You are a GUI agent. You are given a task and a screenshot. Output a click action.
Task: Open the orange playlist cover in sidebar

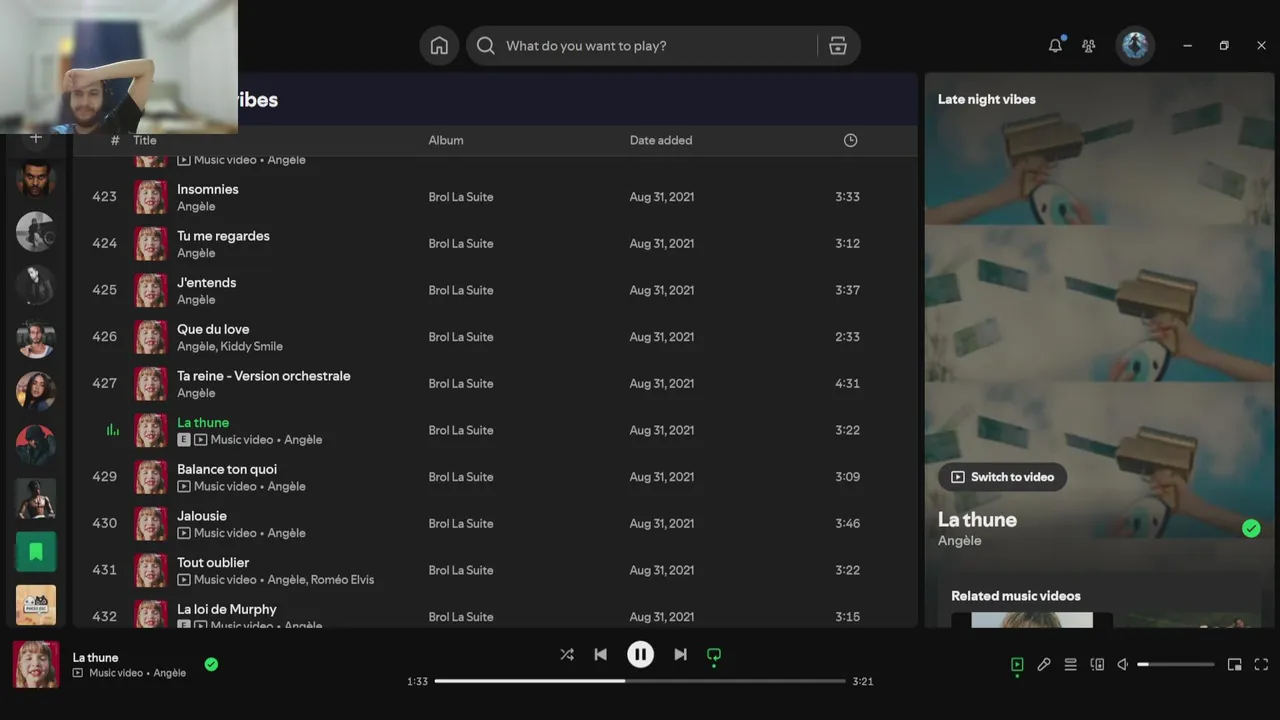point(36,605)
